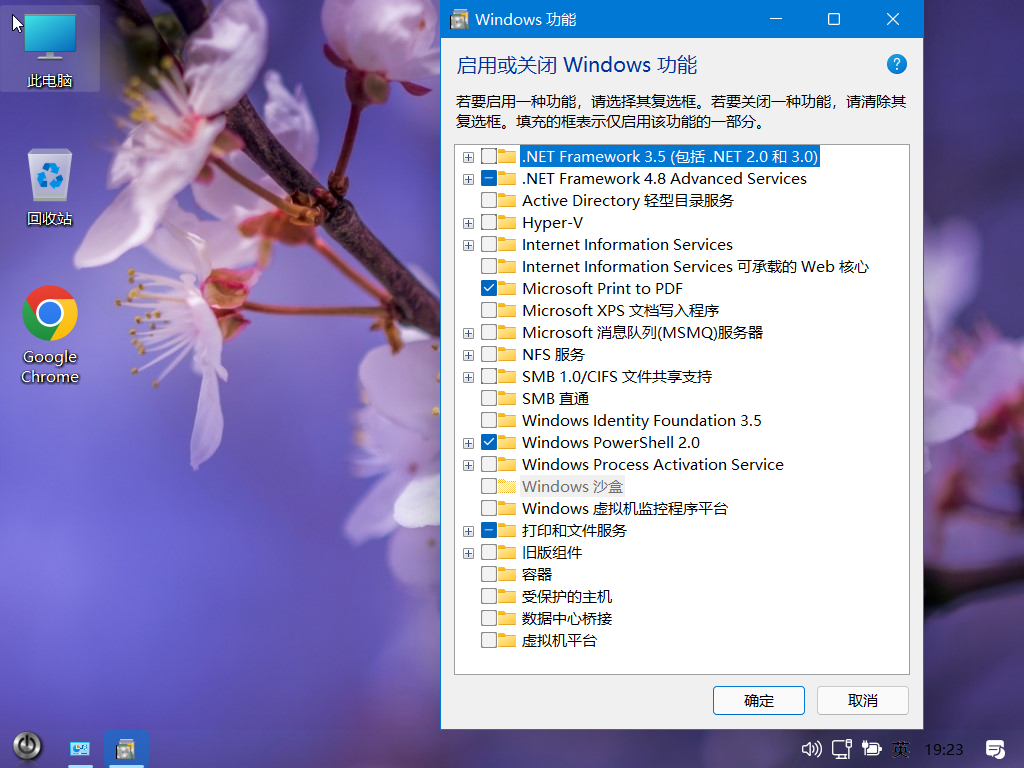Click the blue help question mark icon
The image size is (1024, 768).
897,64
